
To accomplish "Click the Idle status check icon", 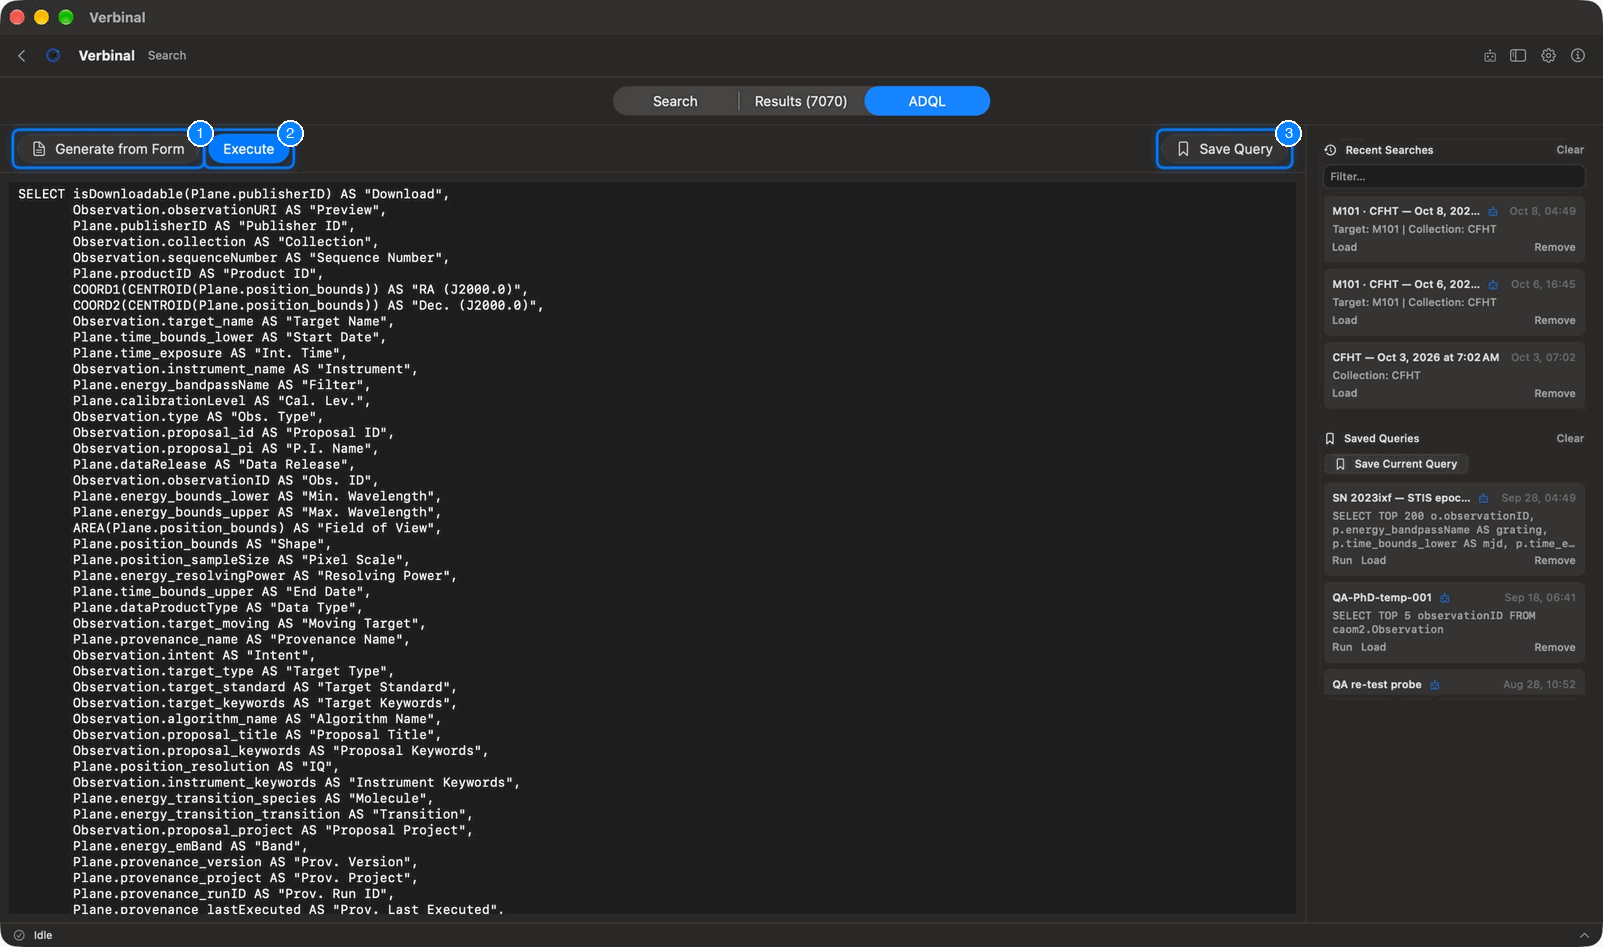I will [19, 935].
